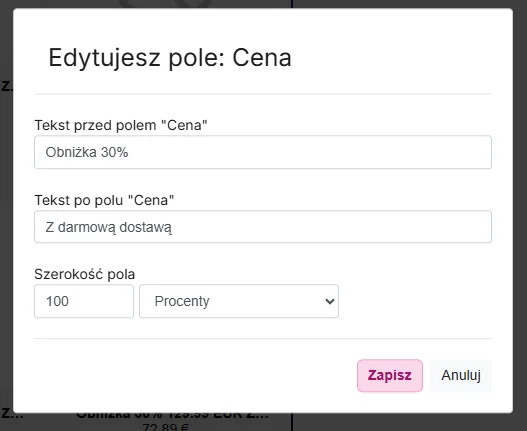Screen dimensions: 527x431
Task: Click the "Szerokość pola" label
Action: tap(84, 274)
